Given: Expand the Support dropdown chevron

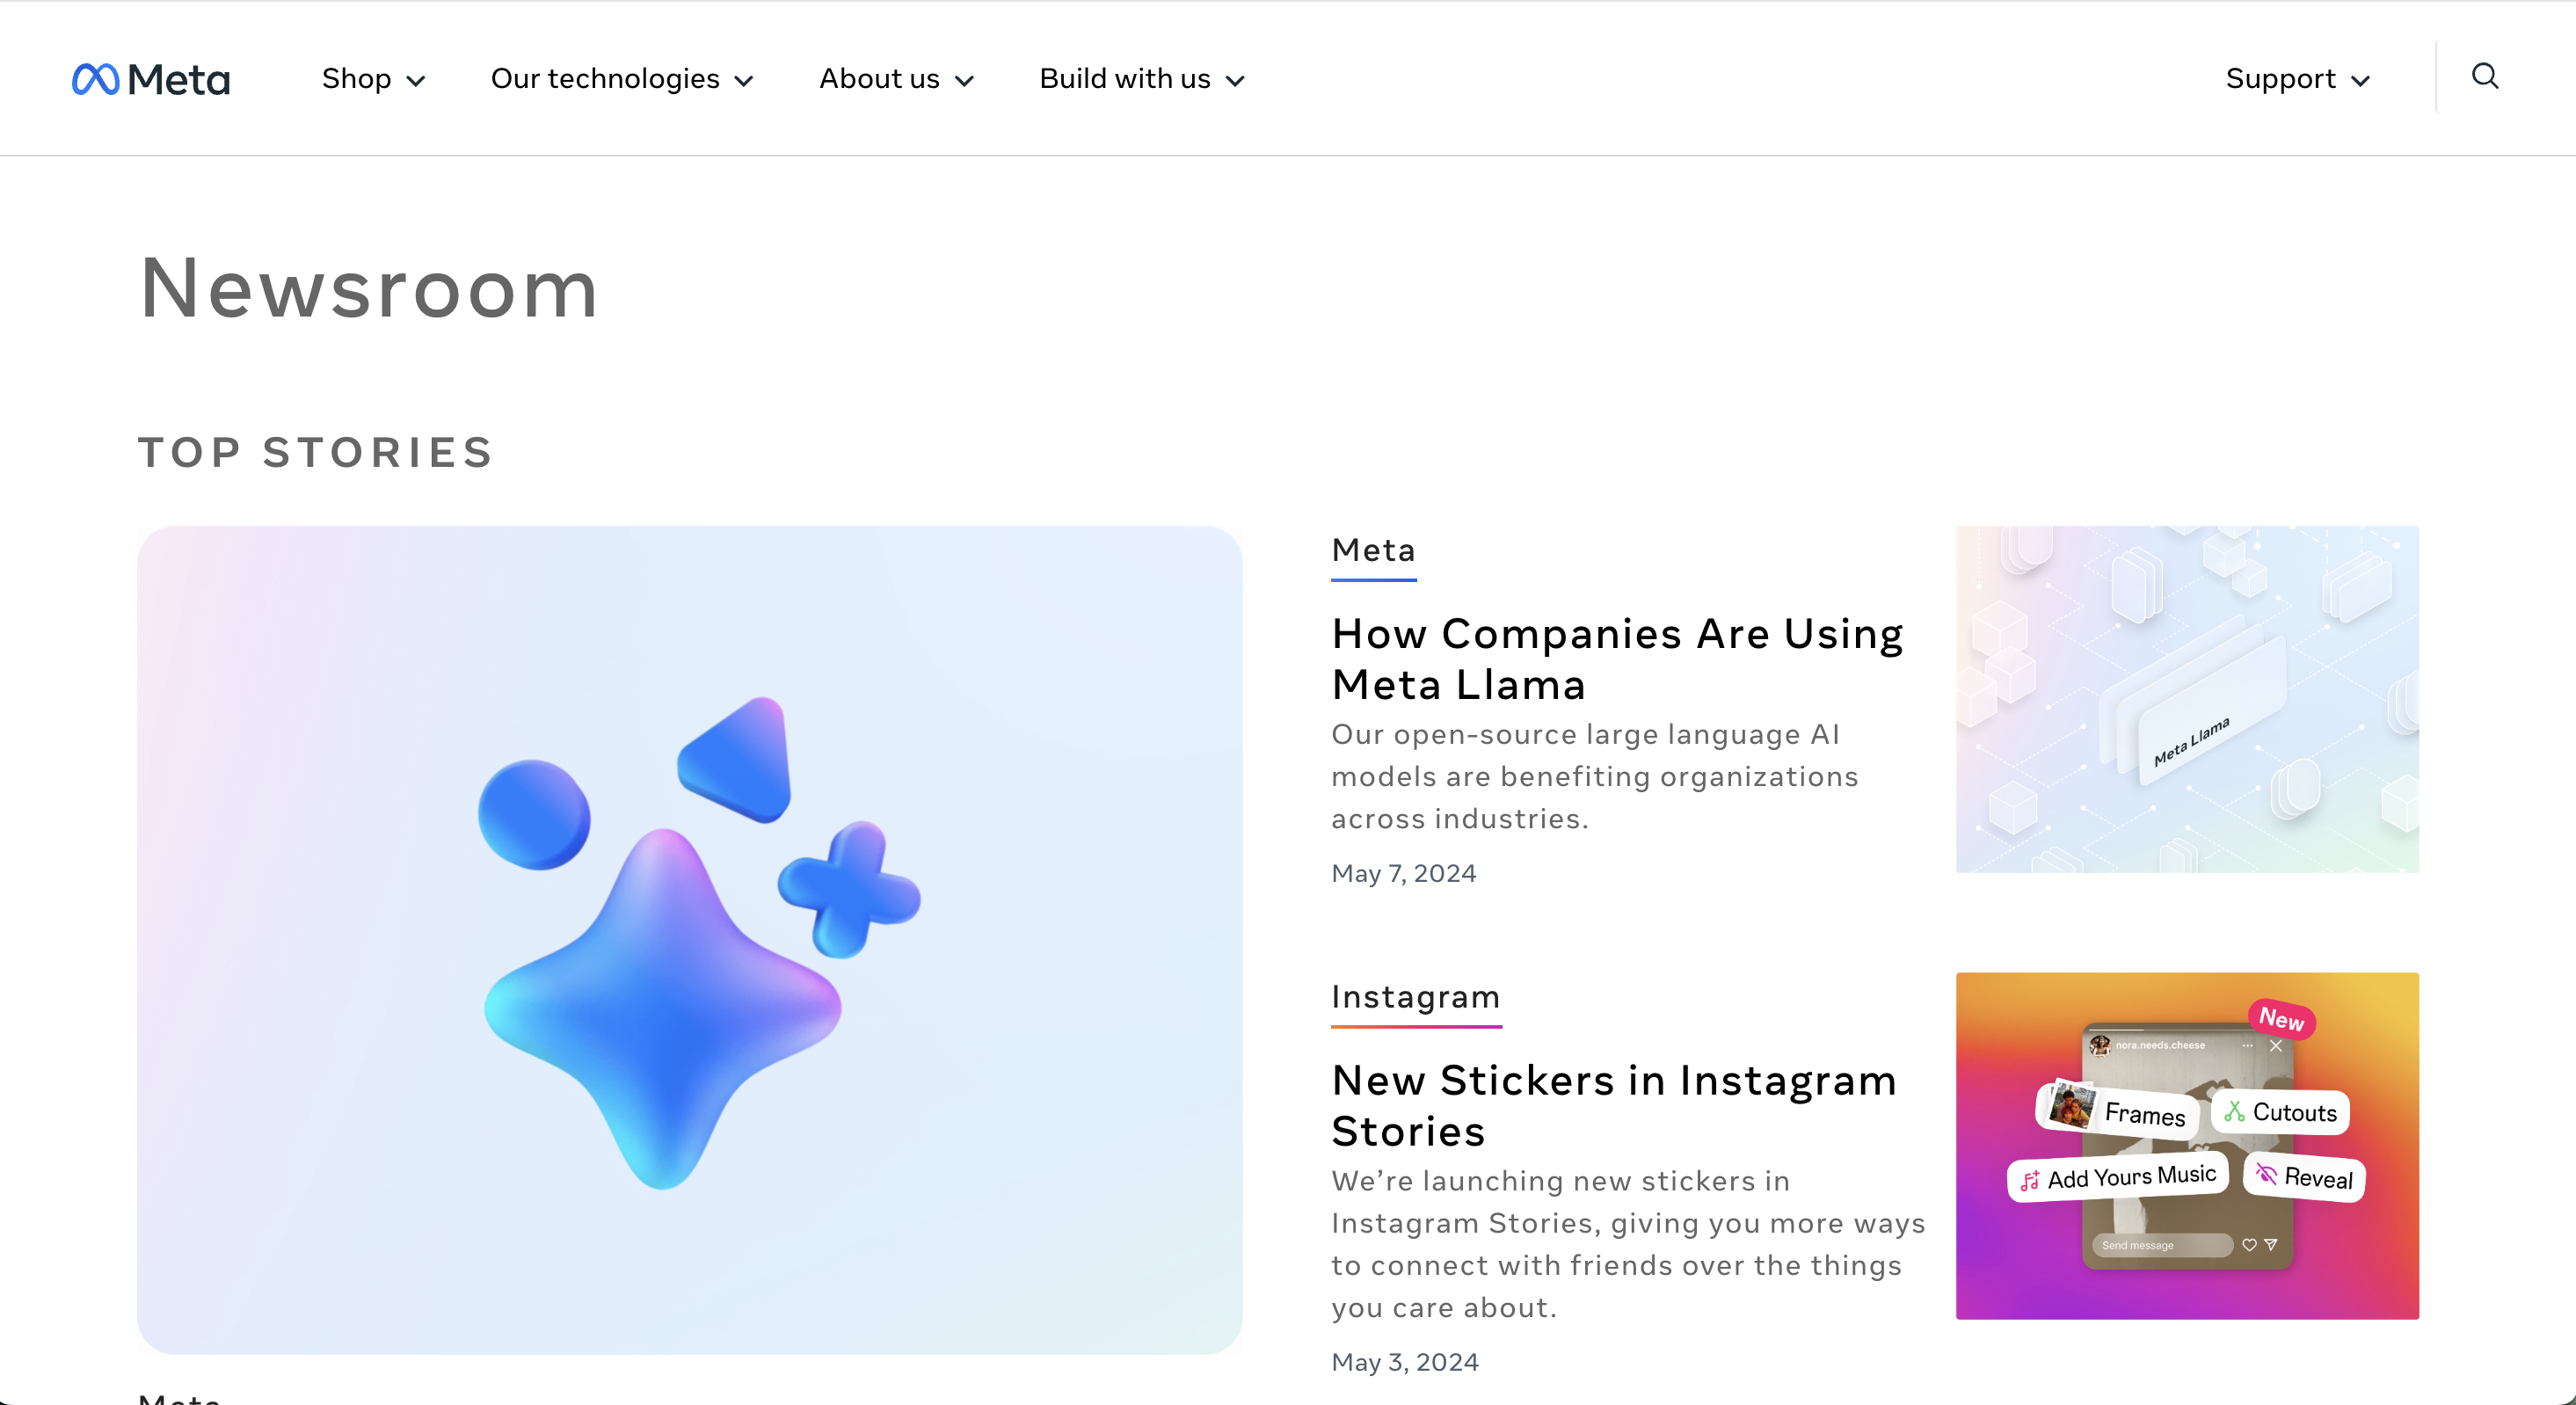Looking at the screenshot, I should [2361, 81].
